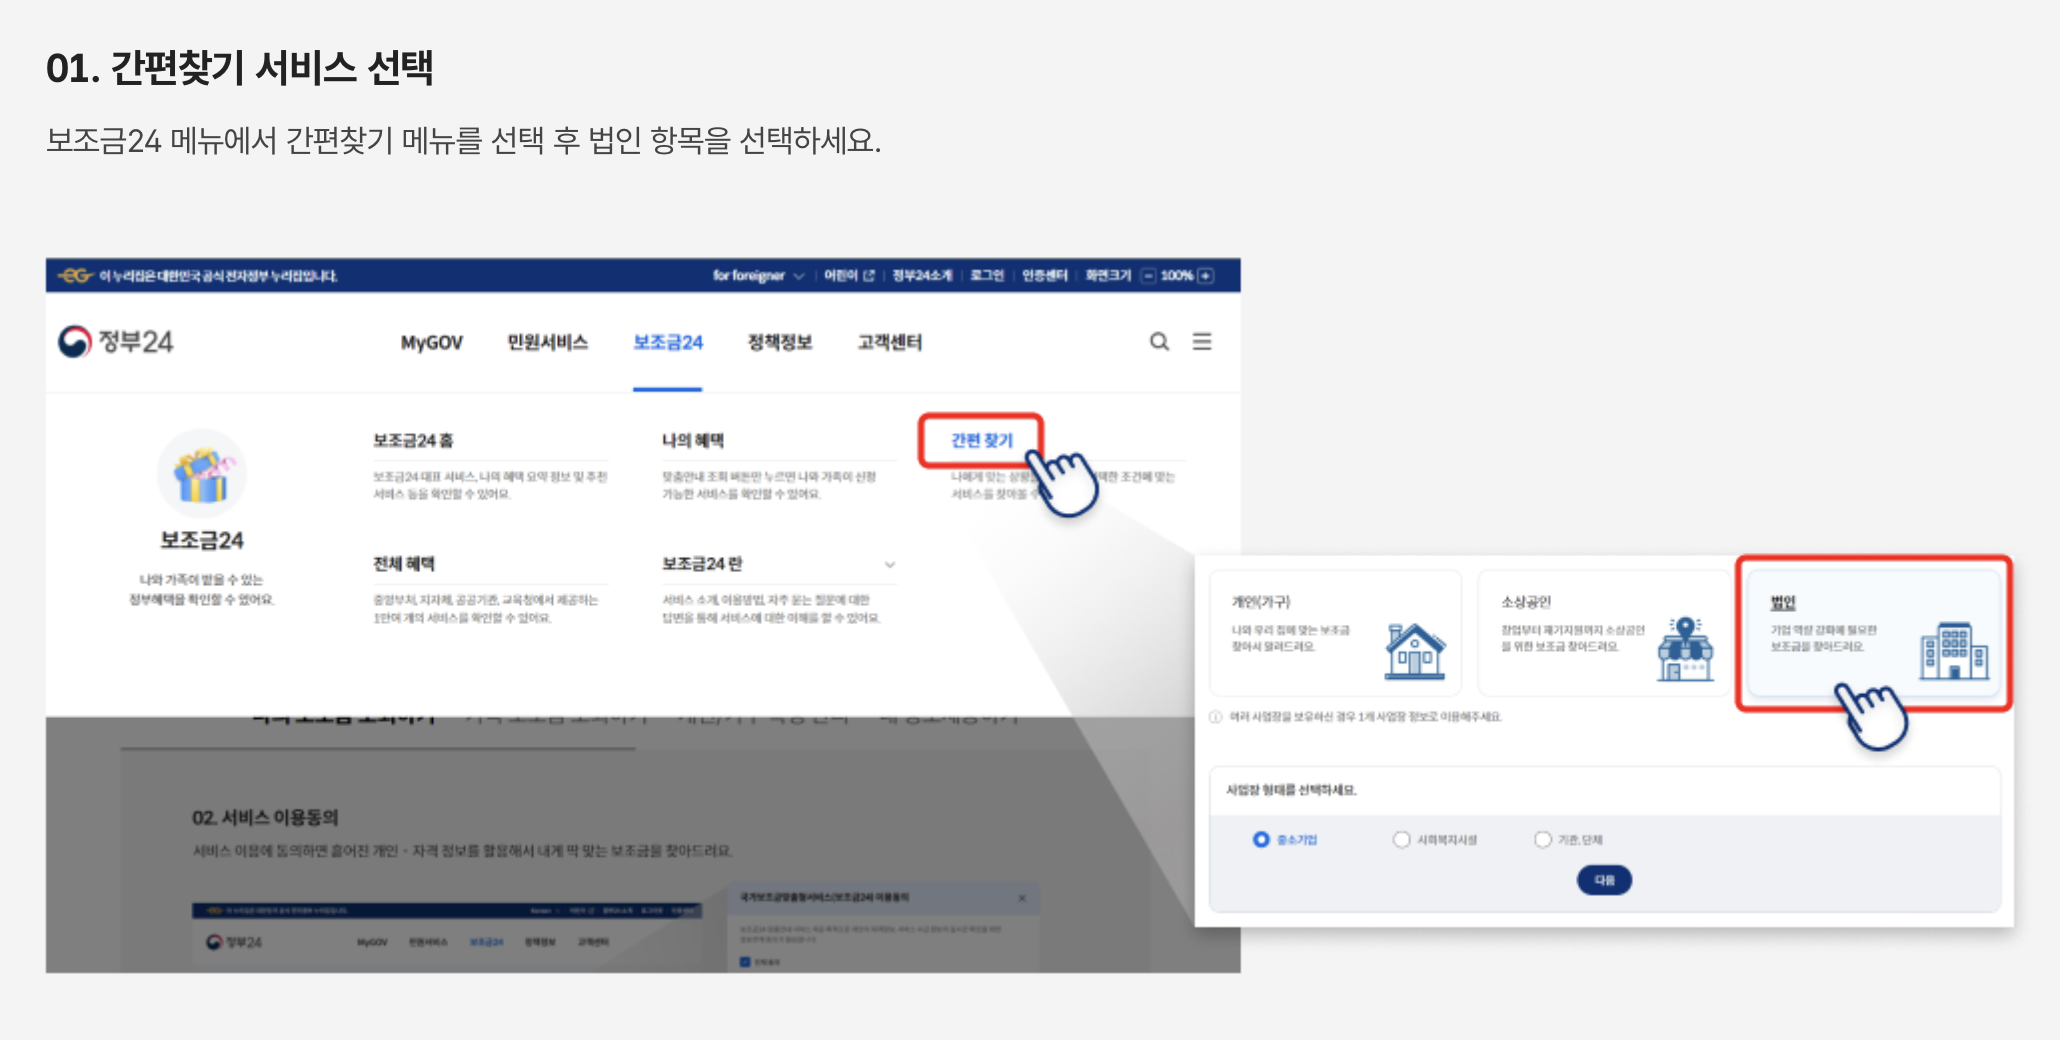Select the 개인(가구) card
2060x1040 pixels.
(x=1335, y=633)
